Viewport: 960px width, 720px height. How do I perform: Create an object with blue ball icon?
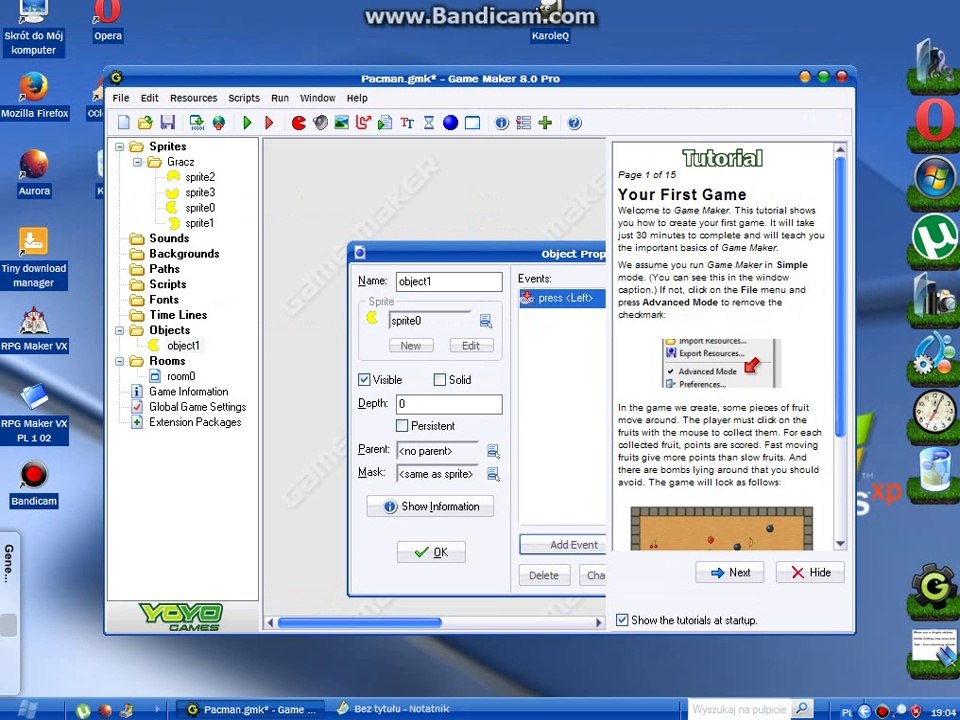point(451,122)
